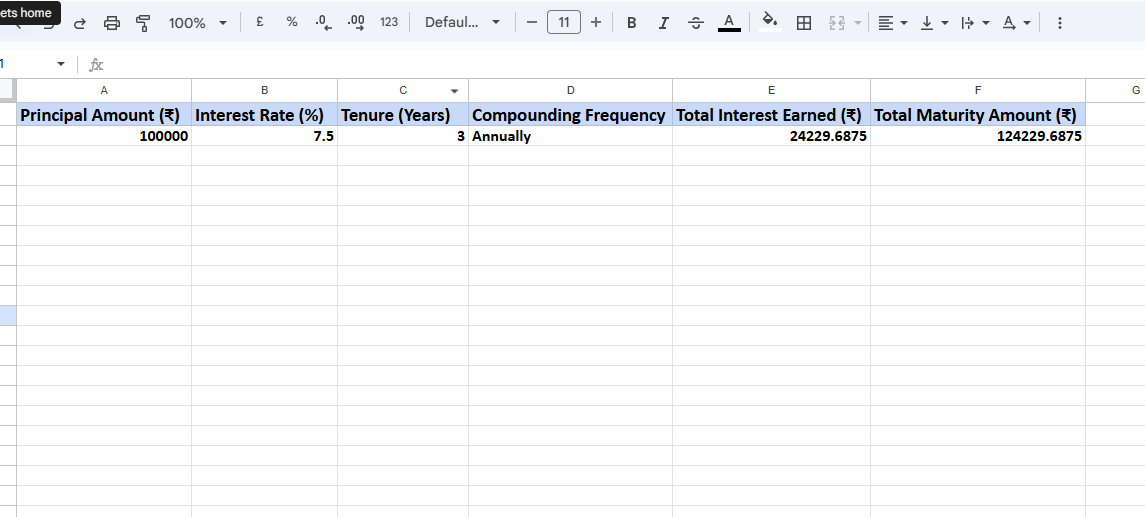This screenshot has width=1145, height=517.
Task: Select the cell containing 124229.6875
Action: (x=978, y=136)
